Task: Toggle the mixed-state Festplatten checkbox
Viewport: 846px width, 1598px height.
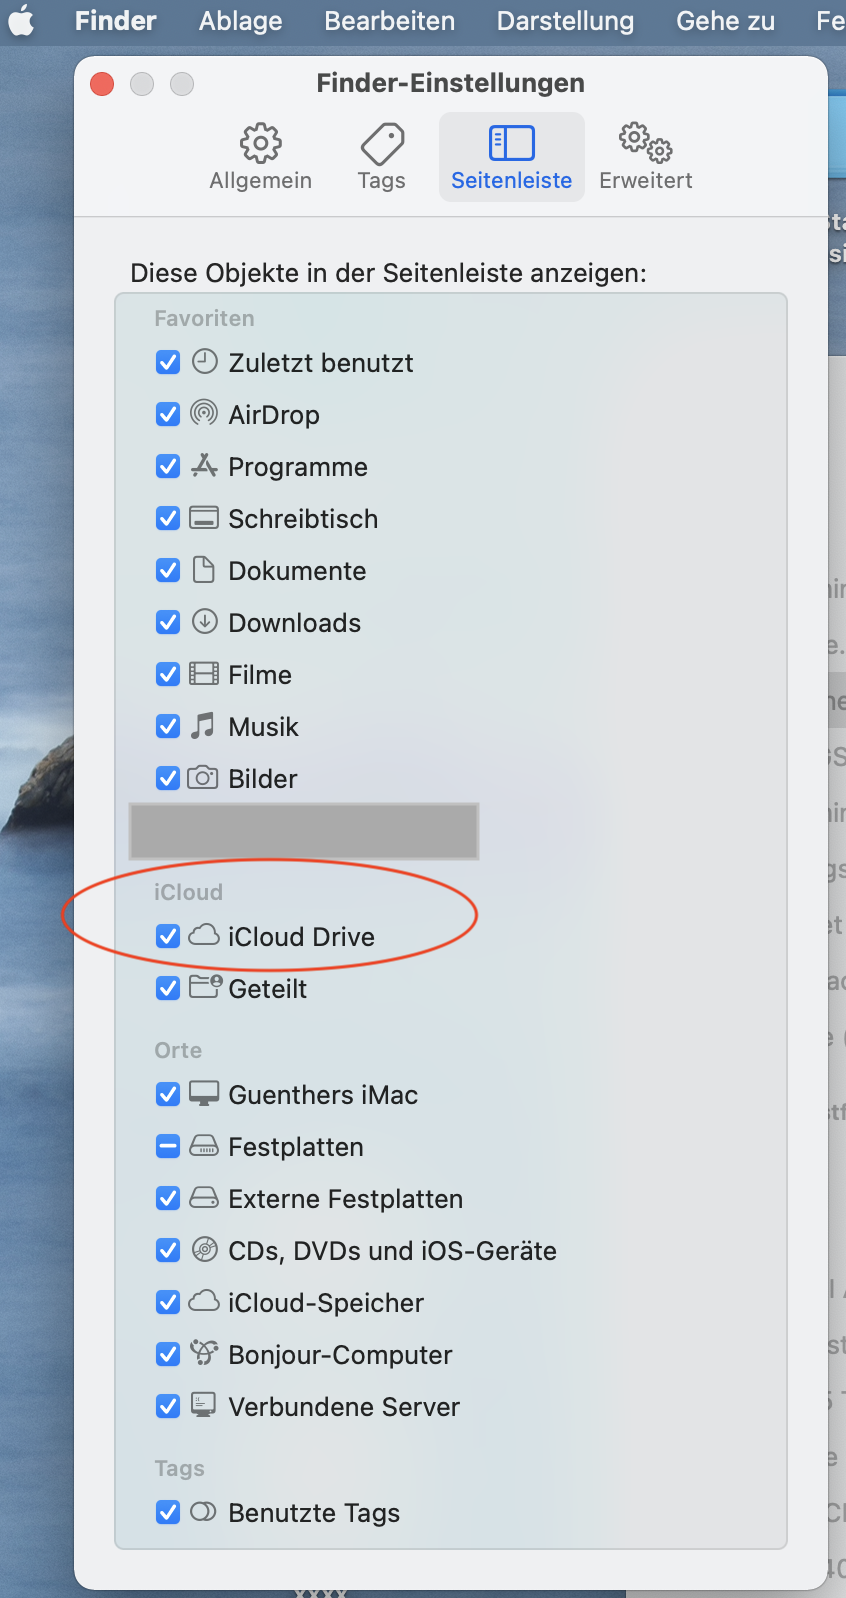Action: pyautogui.click(x=168, y=1146)
